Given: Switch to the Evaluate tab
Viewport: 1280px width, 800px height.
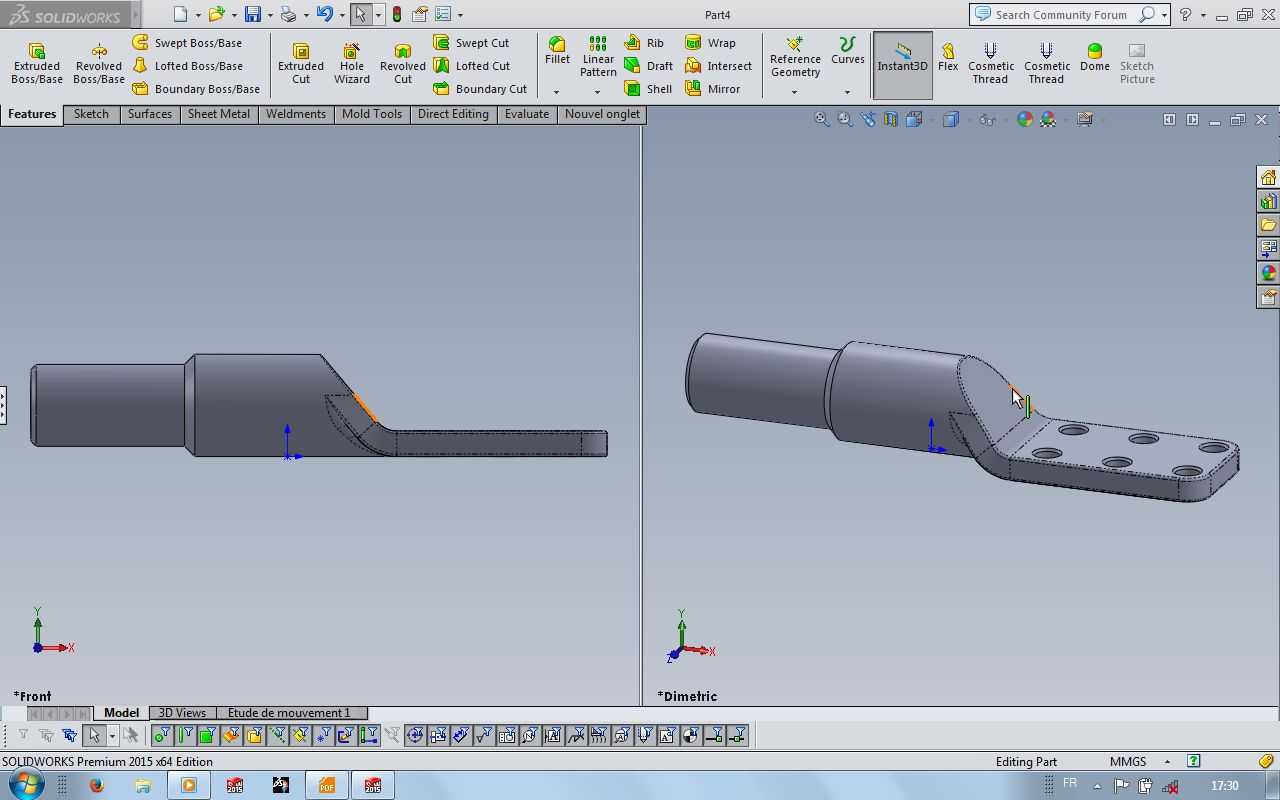Looking at the screenshot, I should (527, 114).
